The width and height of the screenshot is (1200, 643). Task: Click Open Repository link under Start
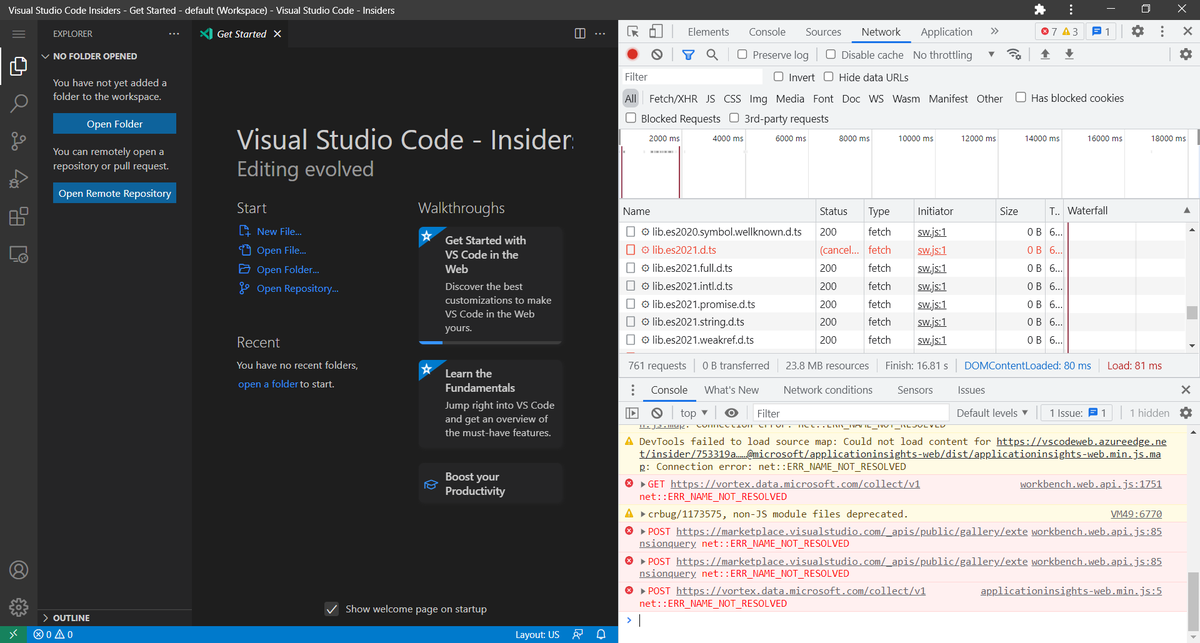[297, 288]
